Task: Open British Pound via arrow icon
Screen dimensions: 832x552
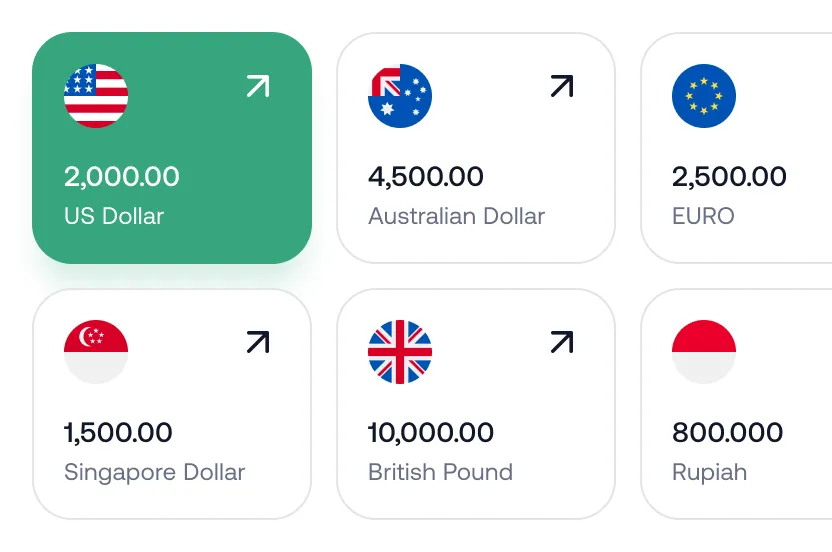Action: point(562,343)
